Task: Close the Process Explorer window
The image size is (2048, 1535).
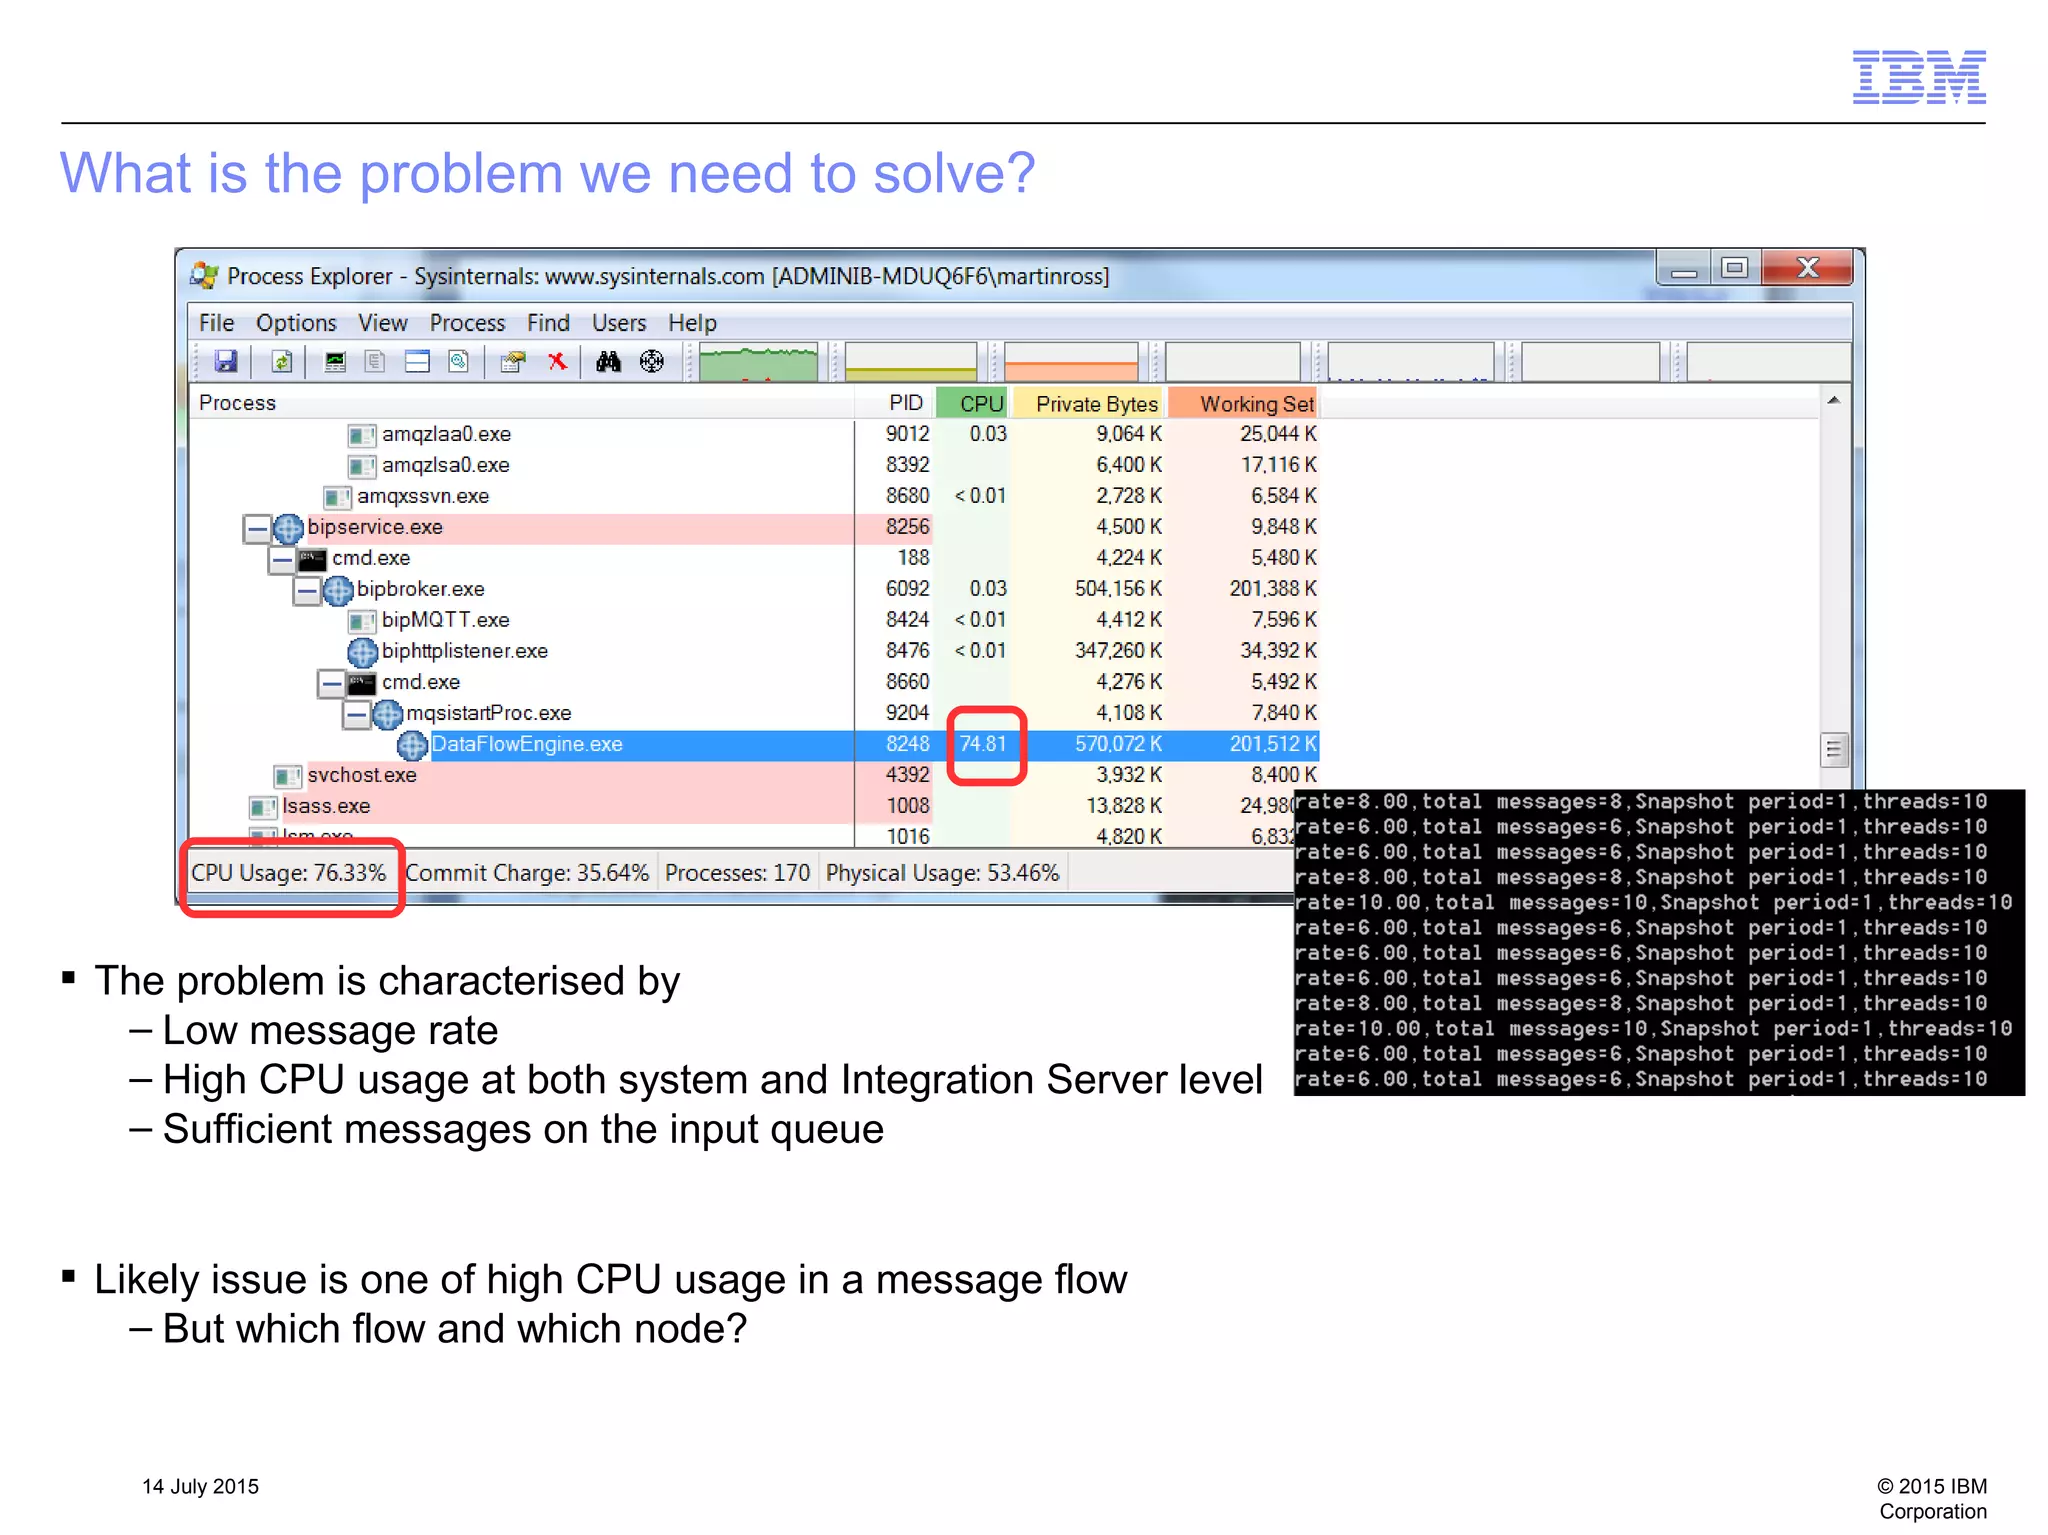Action: point(1807,268)
